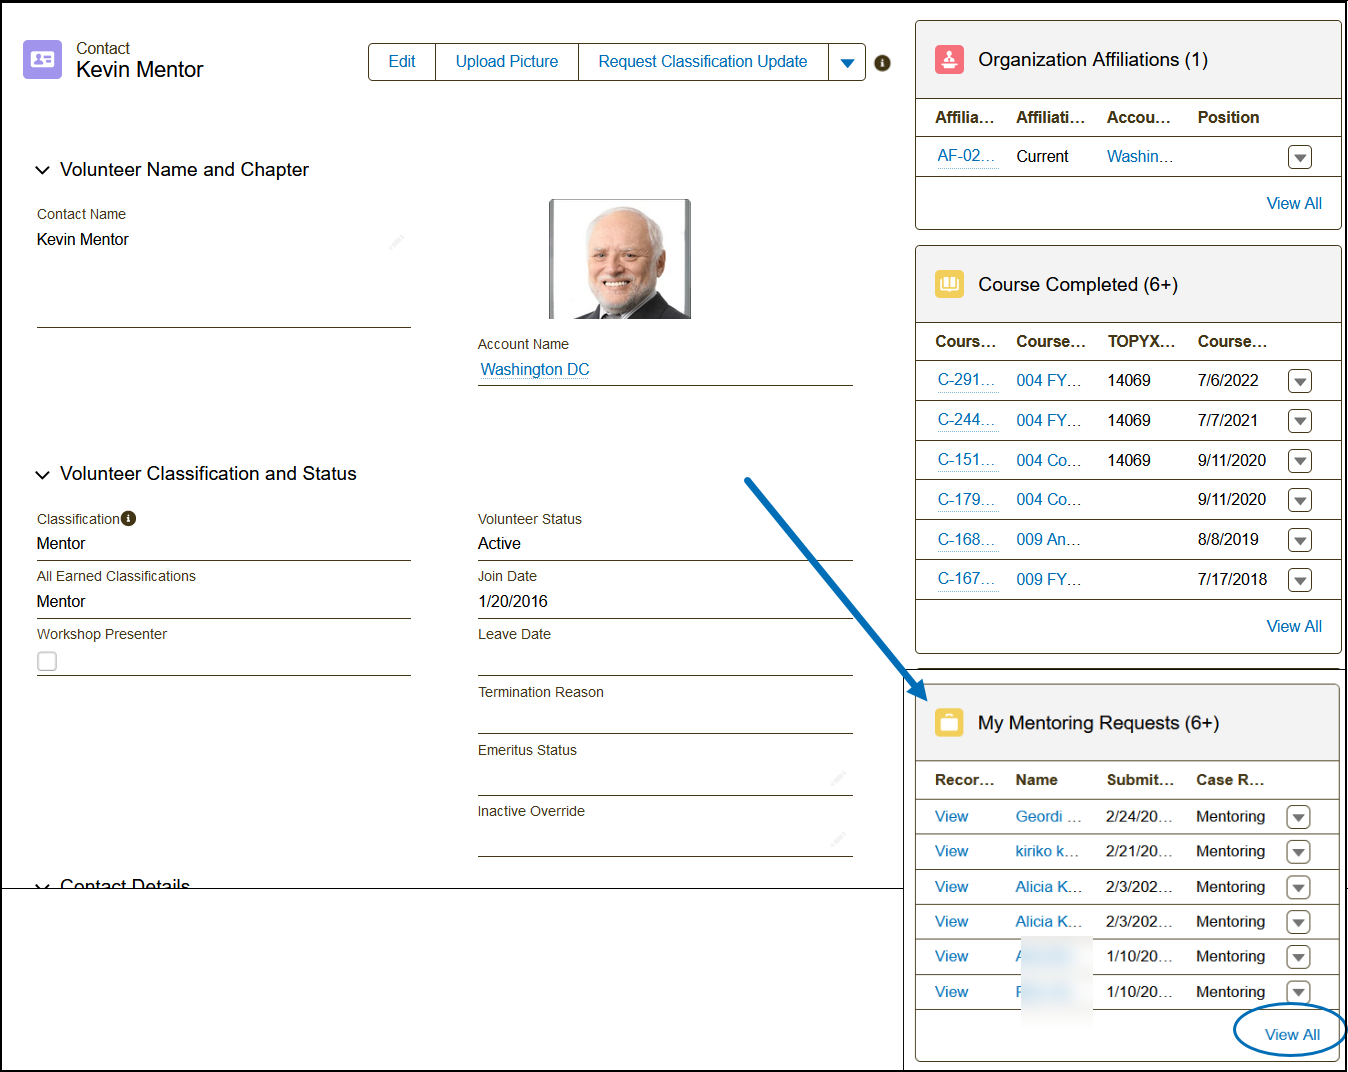Click the Upload Picture button
Image resolution: width=1348 pixels, height=1072 pixels.
[507, 62]
